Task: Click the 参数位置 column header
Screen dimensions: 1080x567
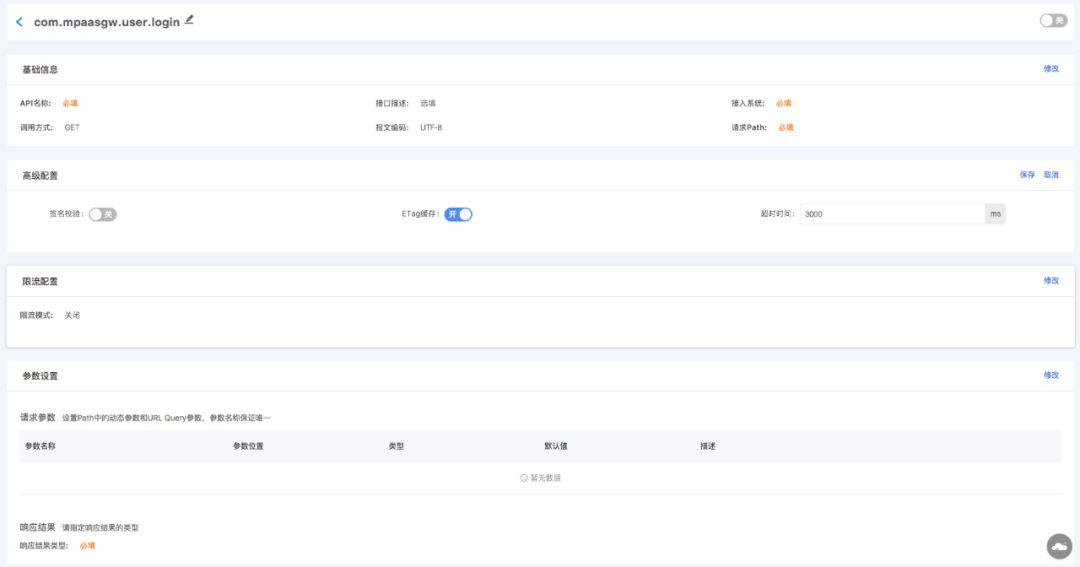Action: 248,446
